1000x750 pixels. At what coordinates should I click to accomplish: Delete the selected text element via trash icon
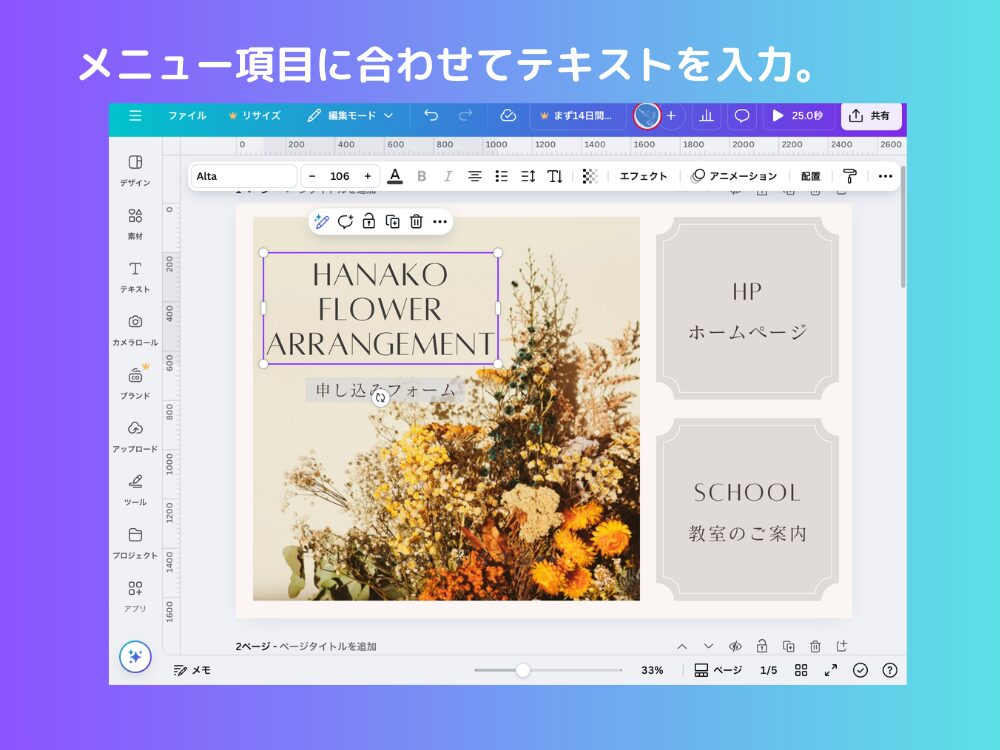pos(414,222)
